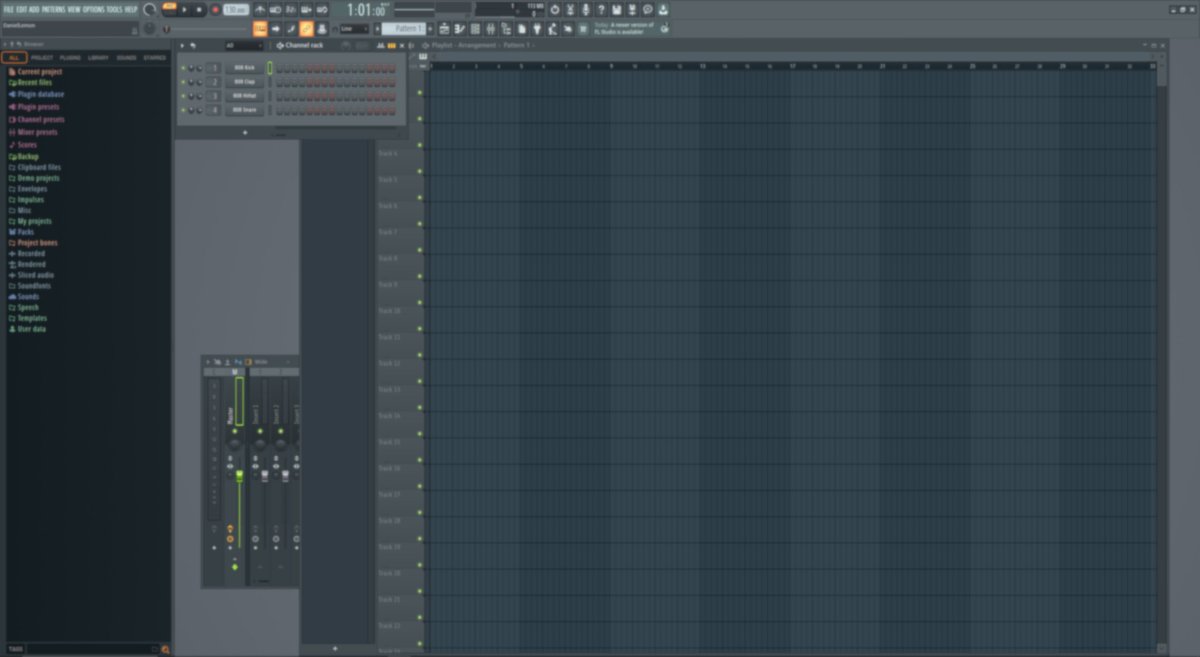Select the 808 Clap channel button

point(245,82)
